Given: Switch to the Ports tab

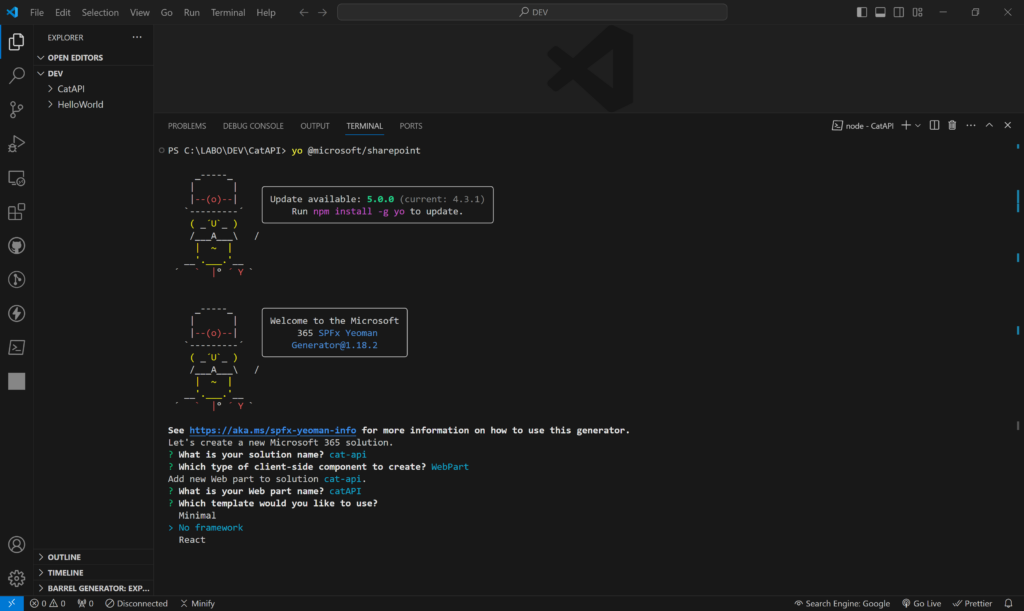Looking at the screenshot, I should [411, 126].
